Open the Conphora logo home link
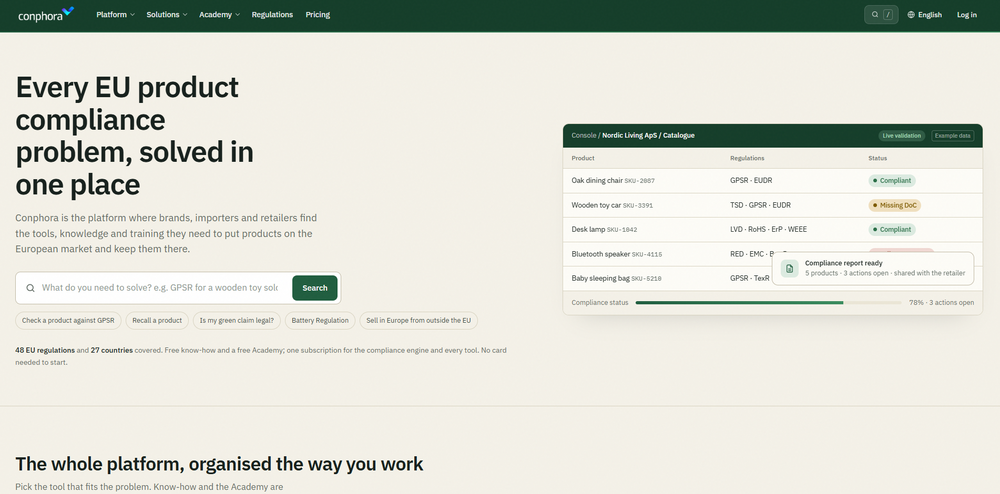 [46, 15]
